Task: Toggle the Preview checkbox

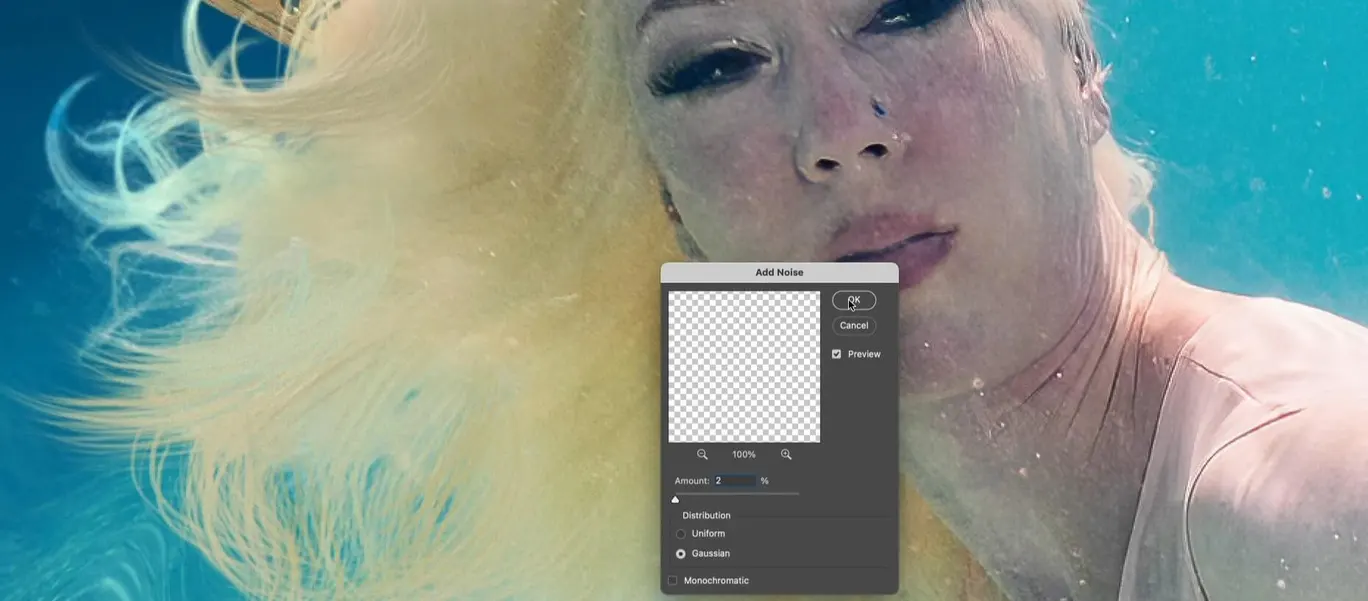Action: (x=837, y=354)
